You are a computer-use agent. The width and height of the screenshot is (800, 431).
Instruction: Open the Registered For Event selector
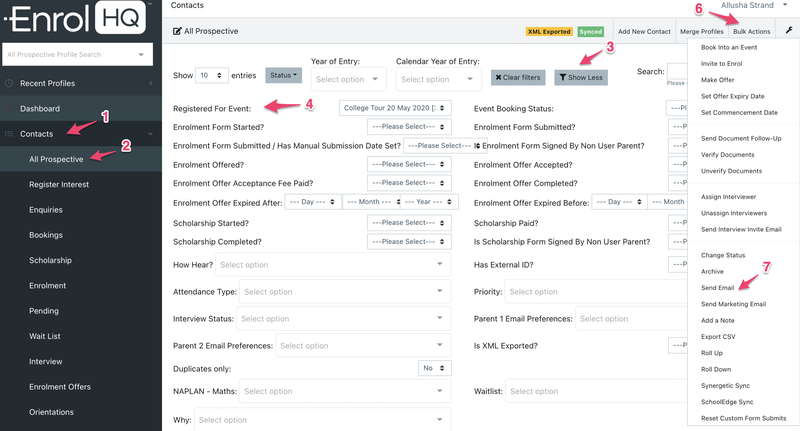(x=395, y=108)
